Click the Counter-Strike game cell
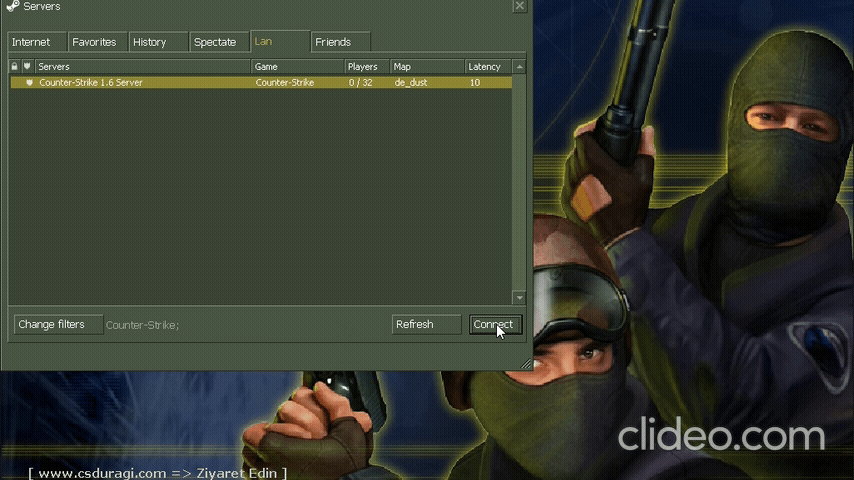The image size is (854, 480). (x=285, y=83)
